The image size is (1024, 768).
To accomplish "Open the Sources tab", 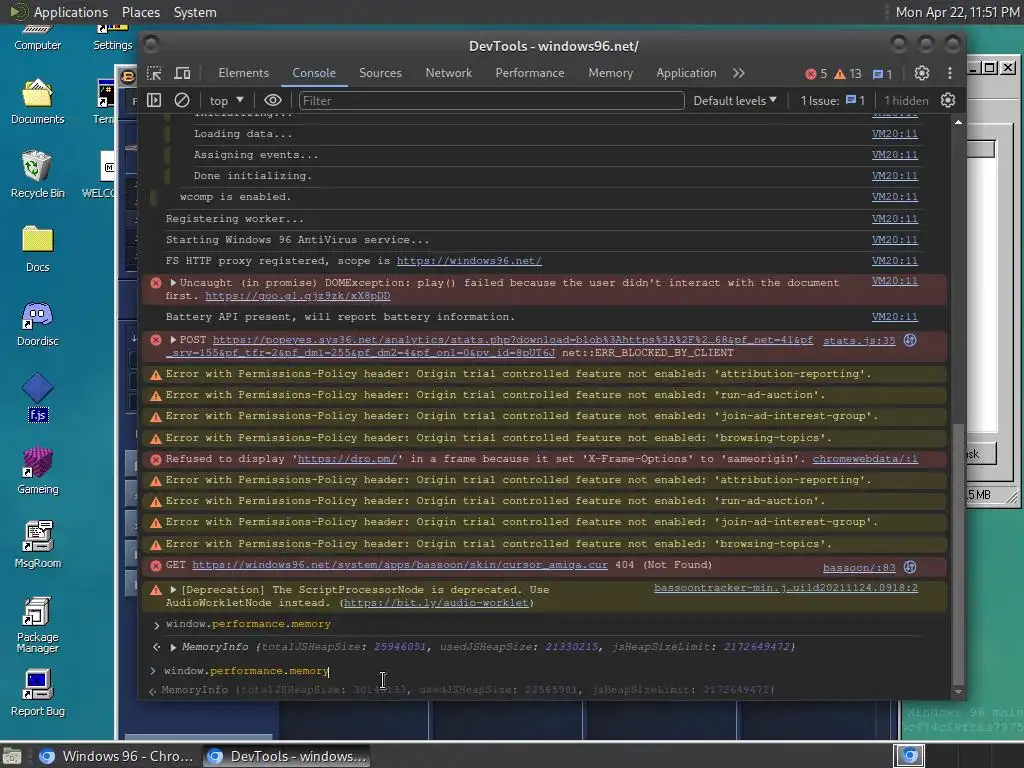I will pos(380,73).
